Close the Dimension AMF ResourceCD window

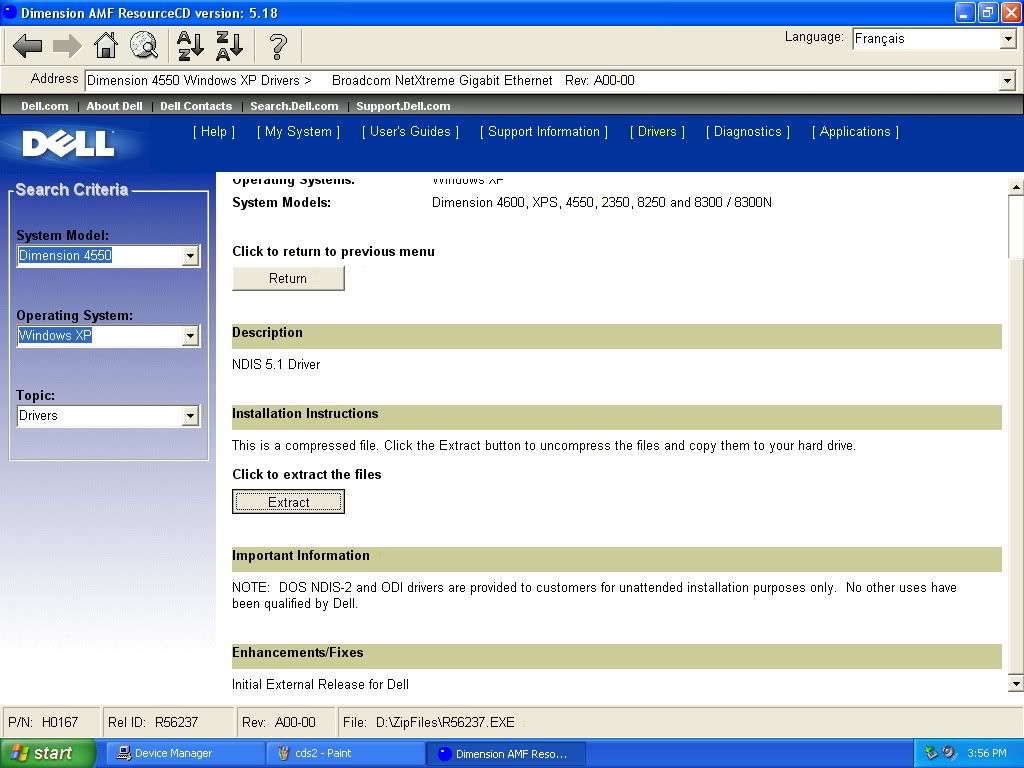coord(1010,12)
